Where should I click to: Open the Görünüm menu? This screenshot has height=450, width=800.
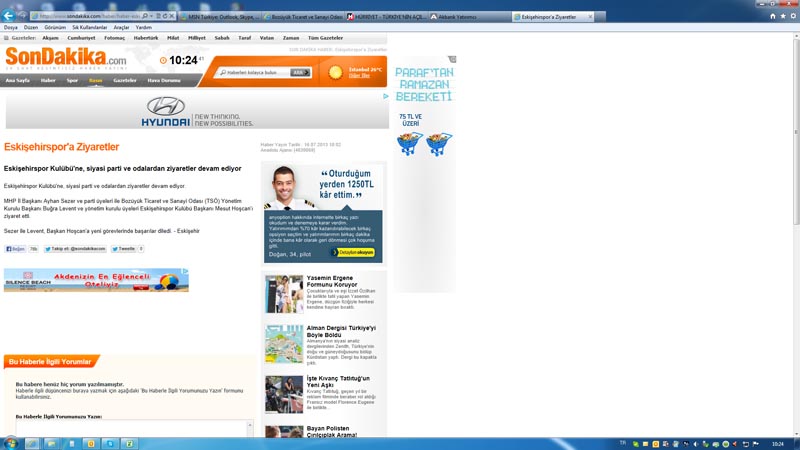[x=55, y=28]
